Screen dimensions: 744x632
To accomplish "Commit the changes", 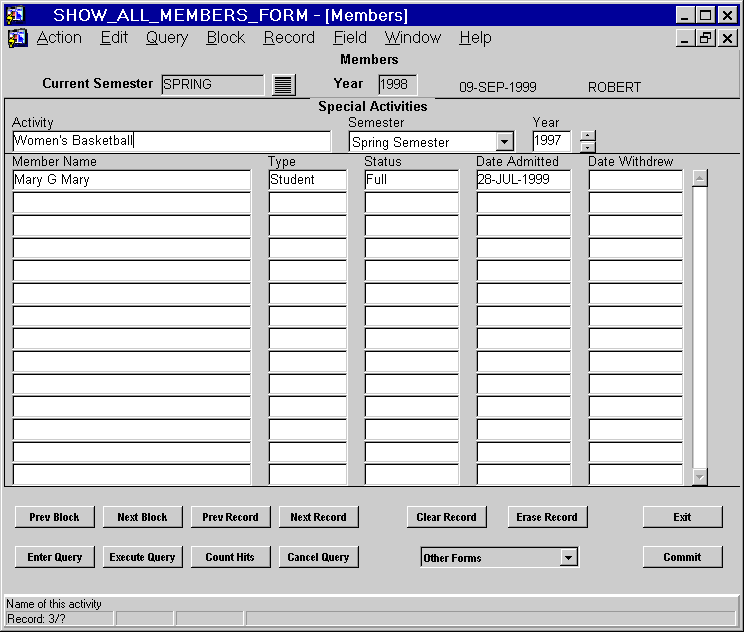I will coord(682,557).
